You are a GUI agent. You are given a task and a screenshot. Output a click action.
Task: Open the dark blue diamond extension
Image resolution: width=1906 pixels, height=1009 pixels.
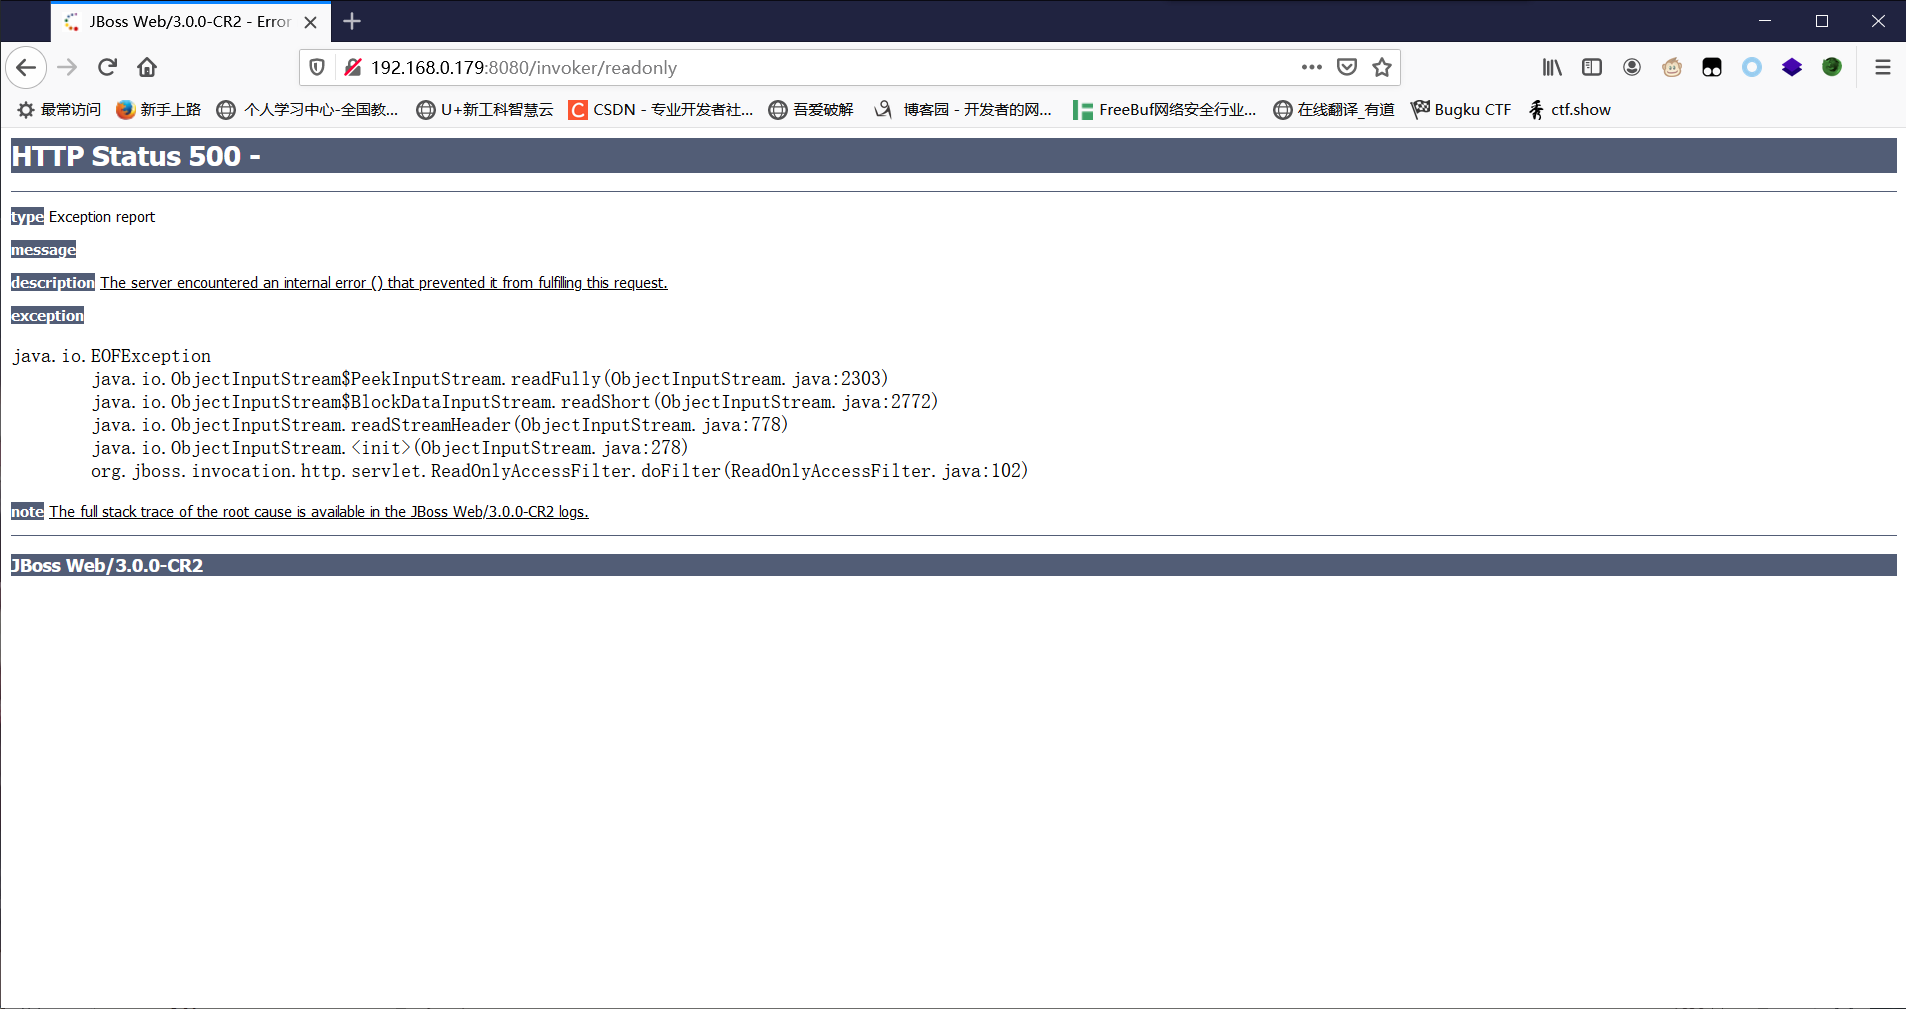1792,67
